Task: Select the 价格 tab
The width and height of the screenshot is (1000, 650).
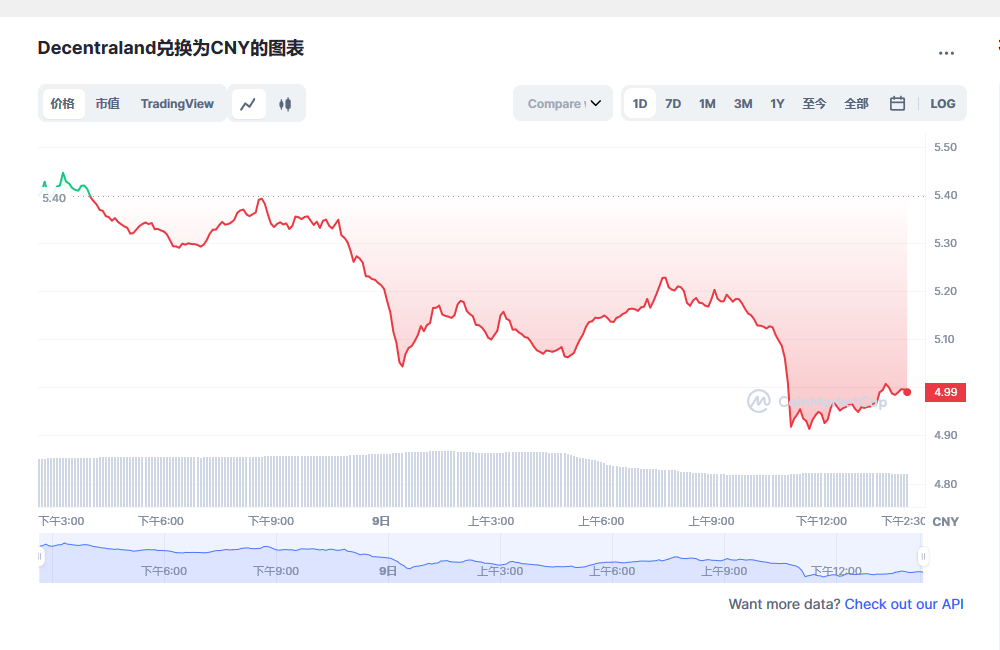Action: pos(63,103)
